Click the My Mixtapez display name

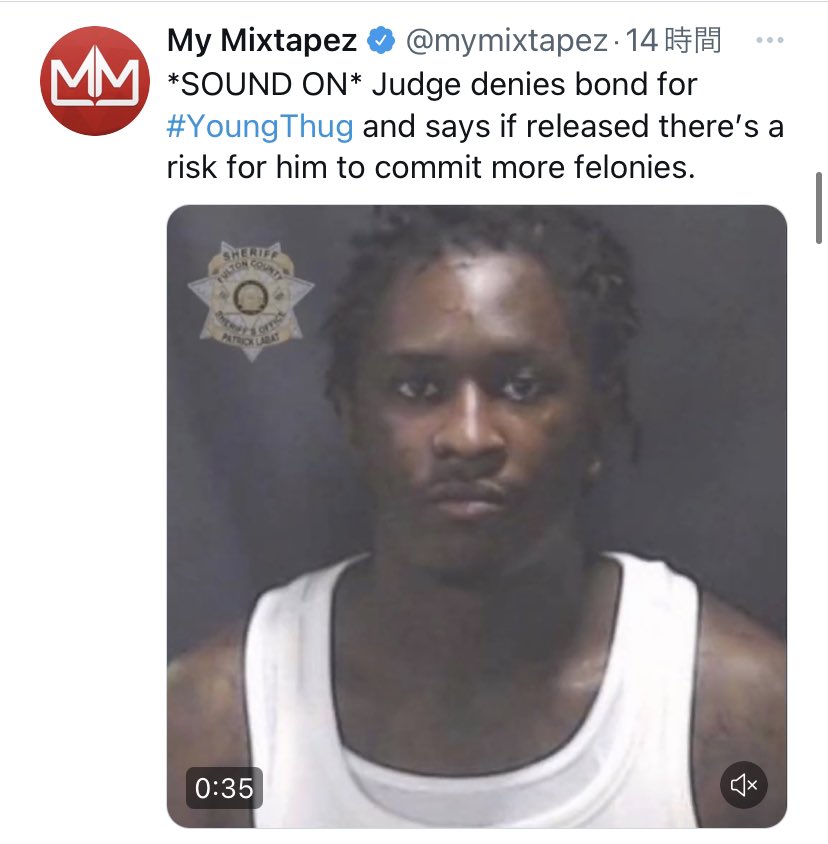pyautogui.click(x=262, y=41)
